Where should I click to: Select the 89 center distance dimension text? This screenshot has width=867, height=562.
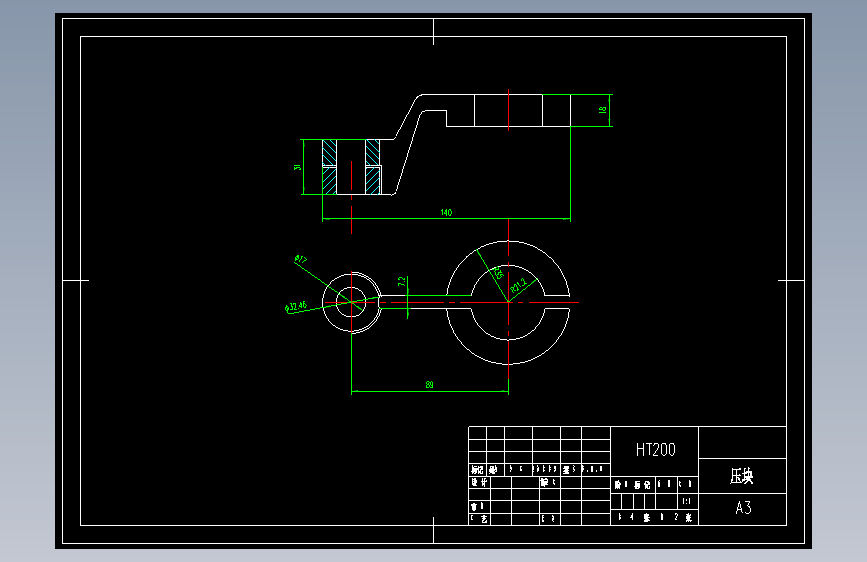(430, 384)
